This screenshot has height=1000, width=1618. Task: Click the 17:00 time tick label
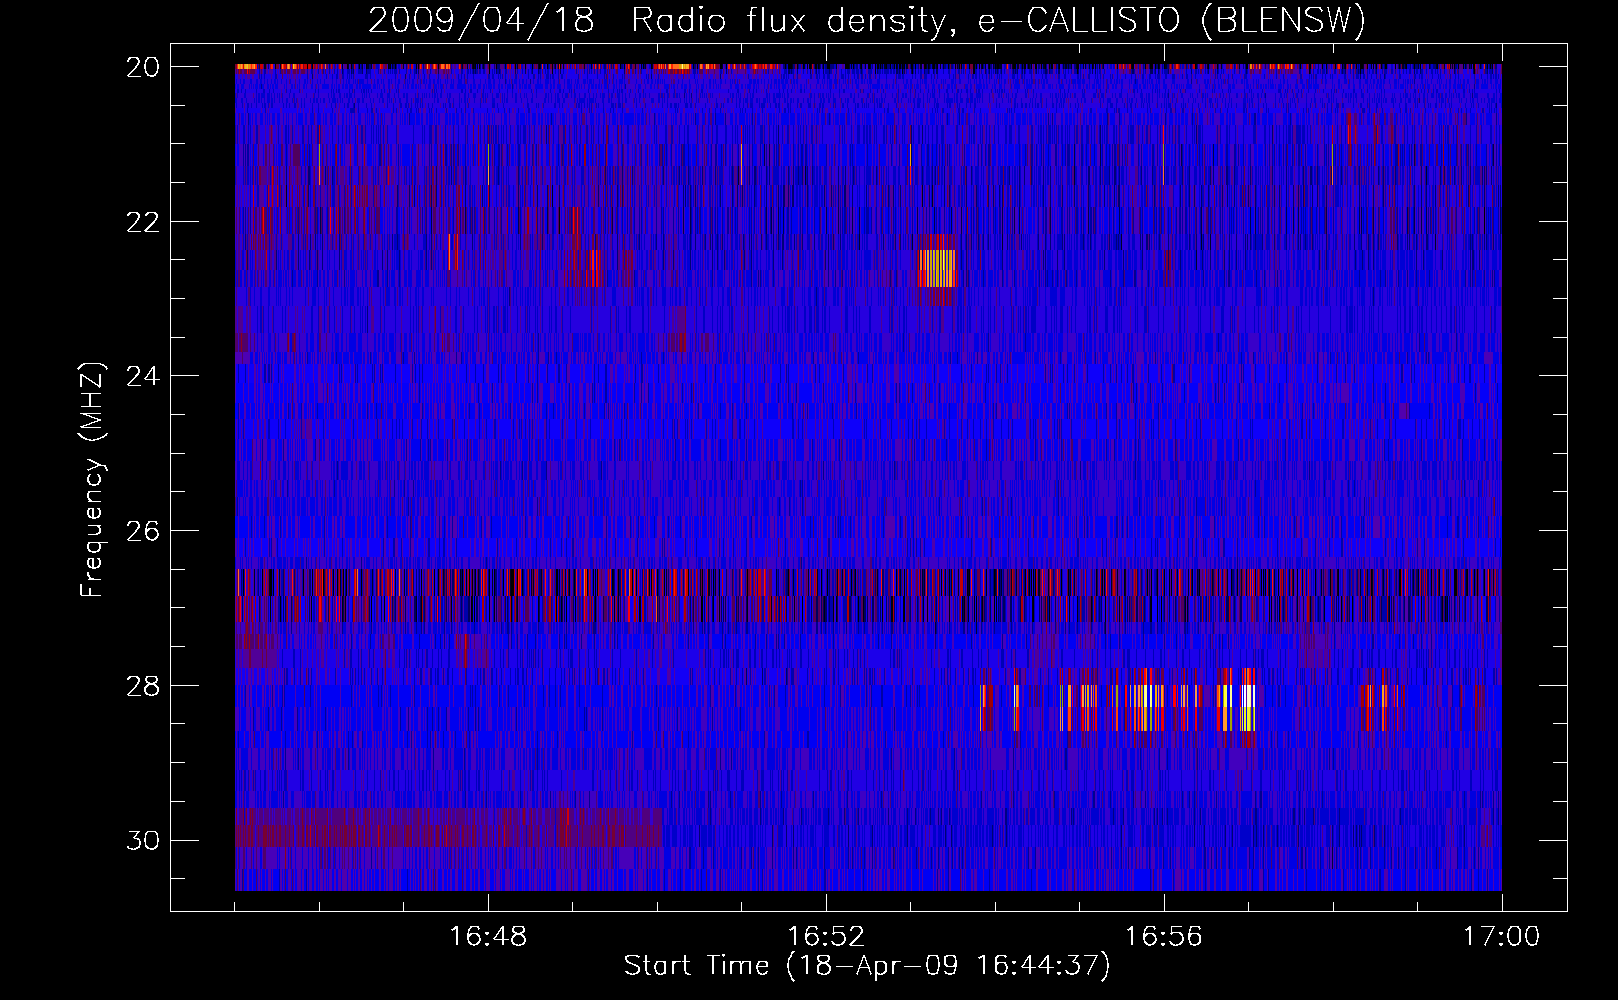[1501, 937]
